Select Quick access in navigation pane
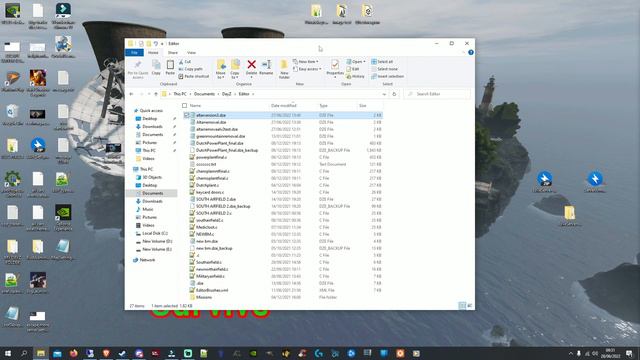 coord(151,111)
